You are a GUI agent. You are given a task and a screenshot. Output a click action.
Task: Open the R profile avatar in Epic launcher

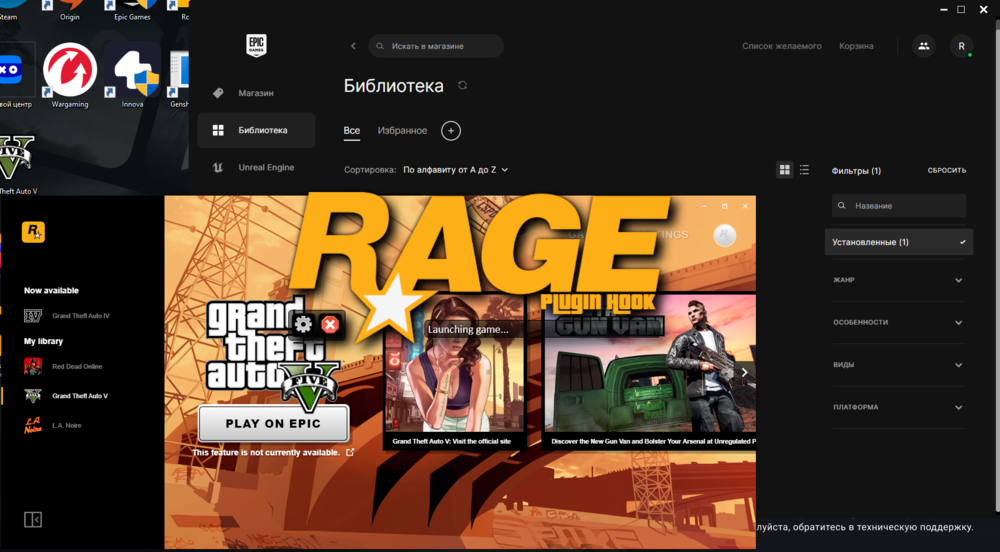tap(961, 46)
